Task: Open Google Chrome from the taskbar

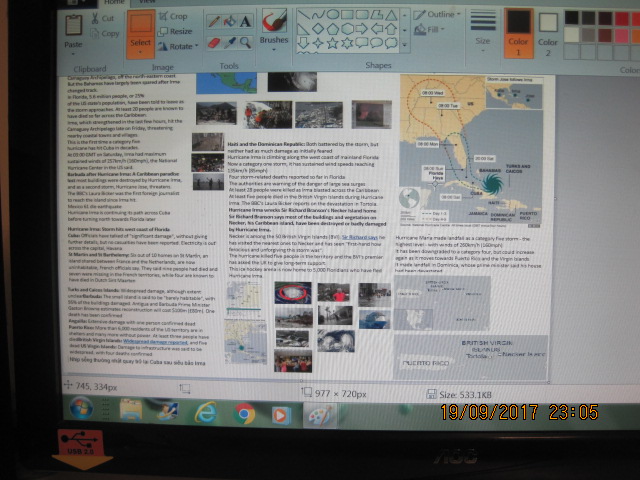Action: (x=244, y=413)
